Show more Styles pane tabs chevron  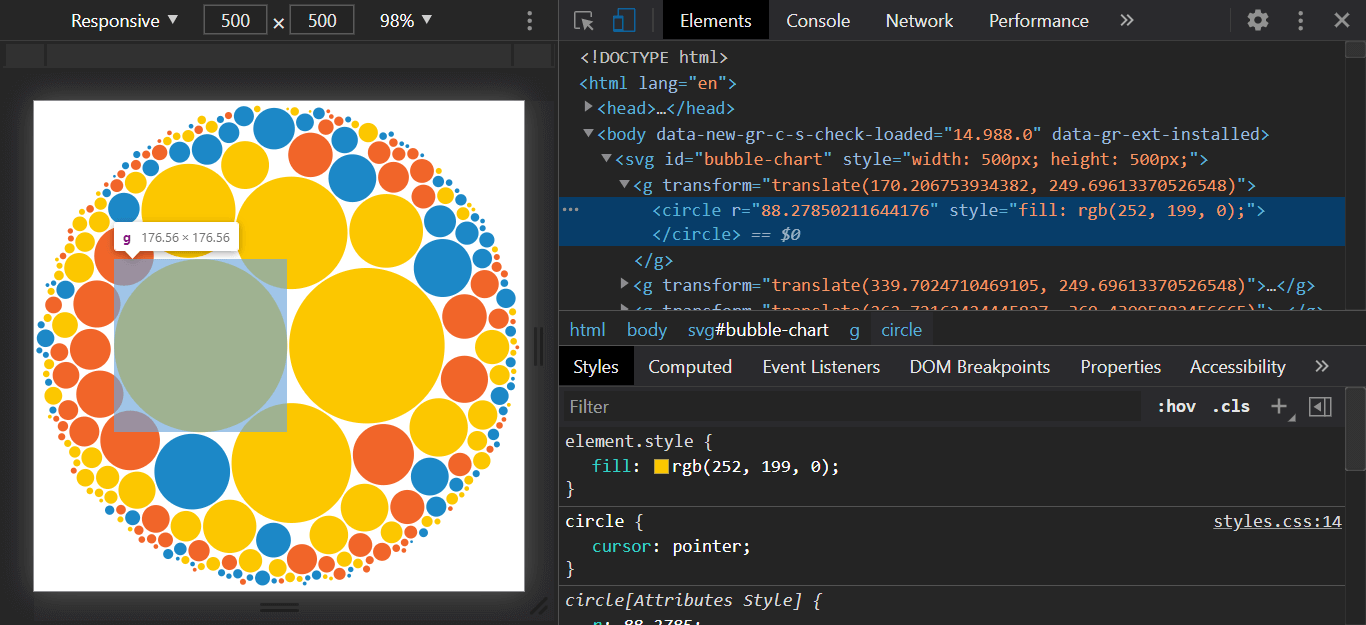click(x=1322, y=367)
